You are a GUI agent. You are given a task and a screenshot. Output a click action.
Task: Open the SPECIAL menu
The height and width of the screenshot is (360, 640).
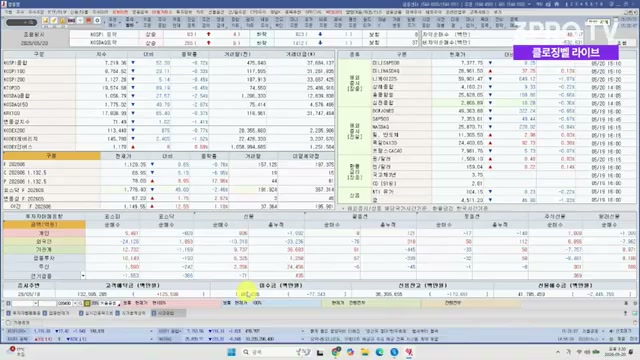(313, 12)
